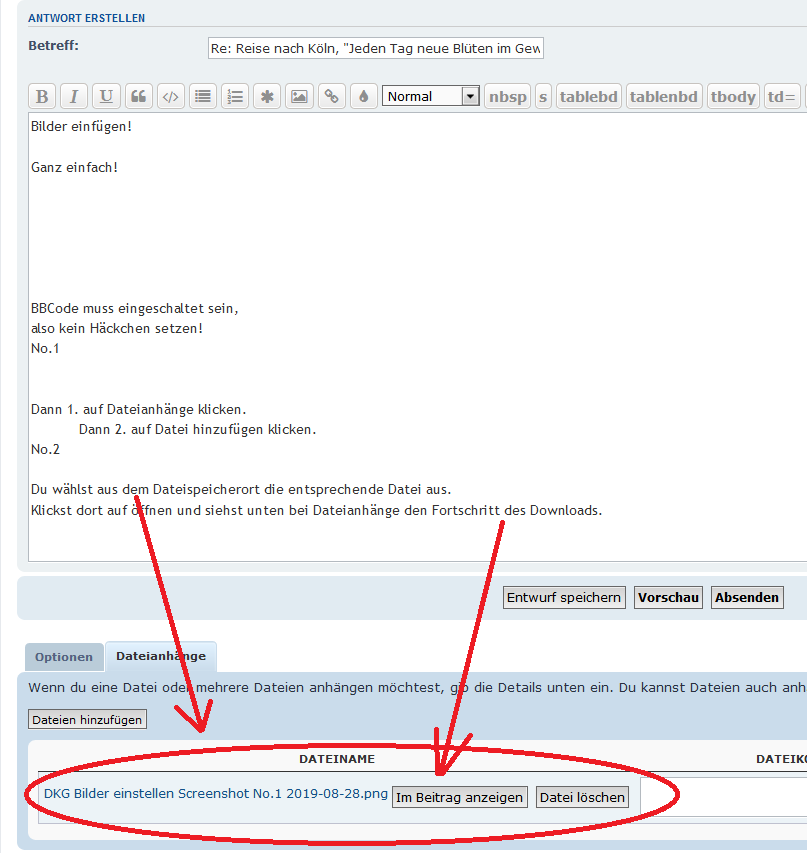Screen dimensions: 807x853
Task: Toggle bold formatting in the editor toolbar
Action: pyautogui.click(x=42, y=97)
